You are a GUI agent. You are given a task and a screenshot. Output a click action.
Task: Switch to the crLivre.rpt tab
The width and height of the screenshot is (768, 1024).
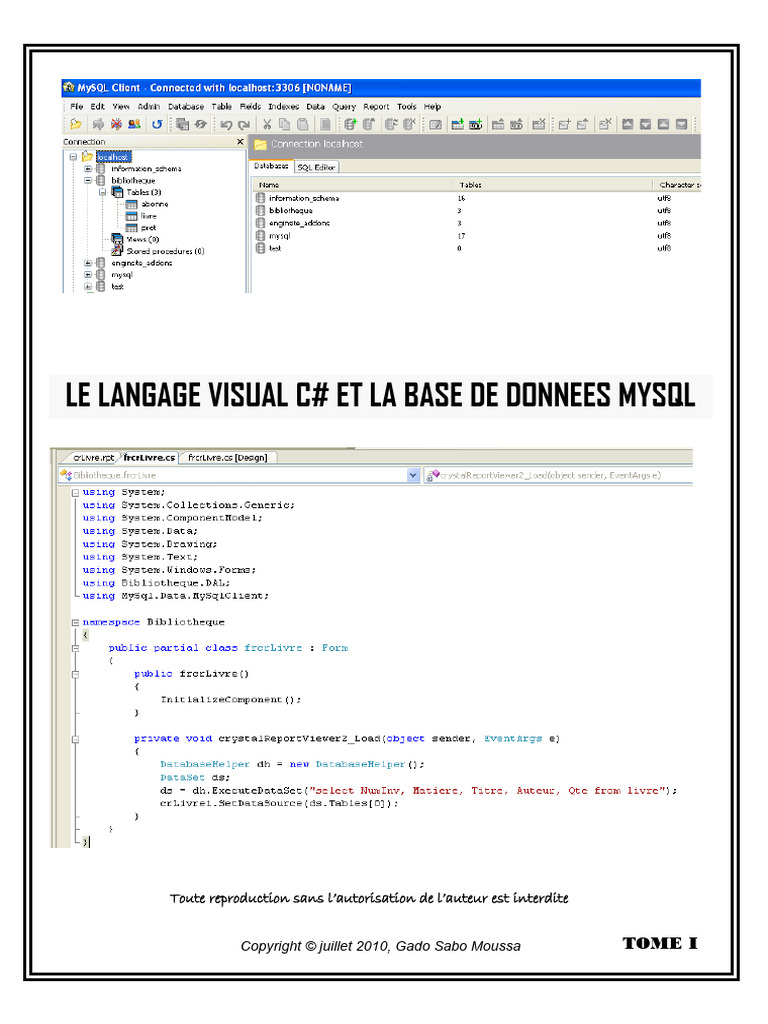(x=93, y=458)
